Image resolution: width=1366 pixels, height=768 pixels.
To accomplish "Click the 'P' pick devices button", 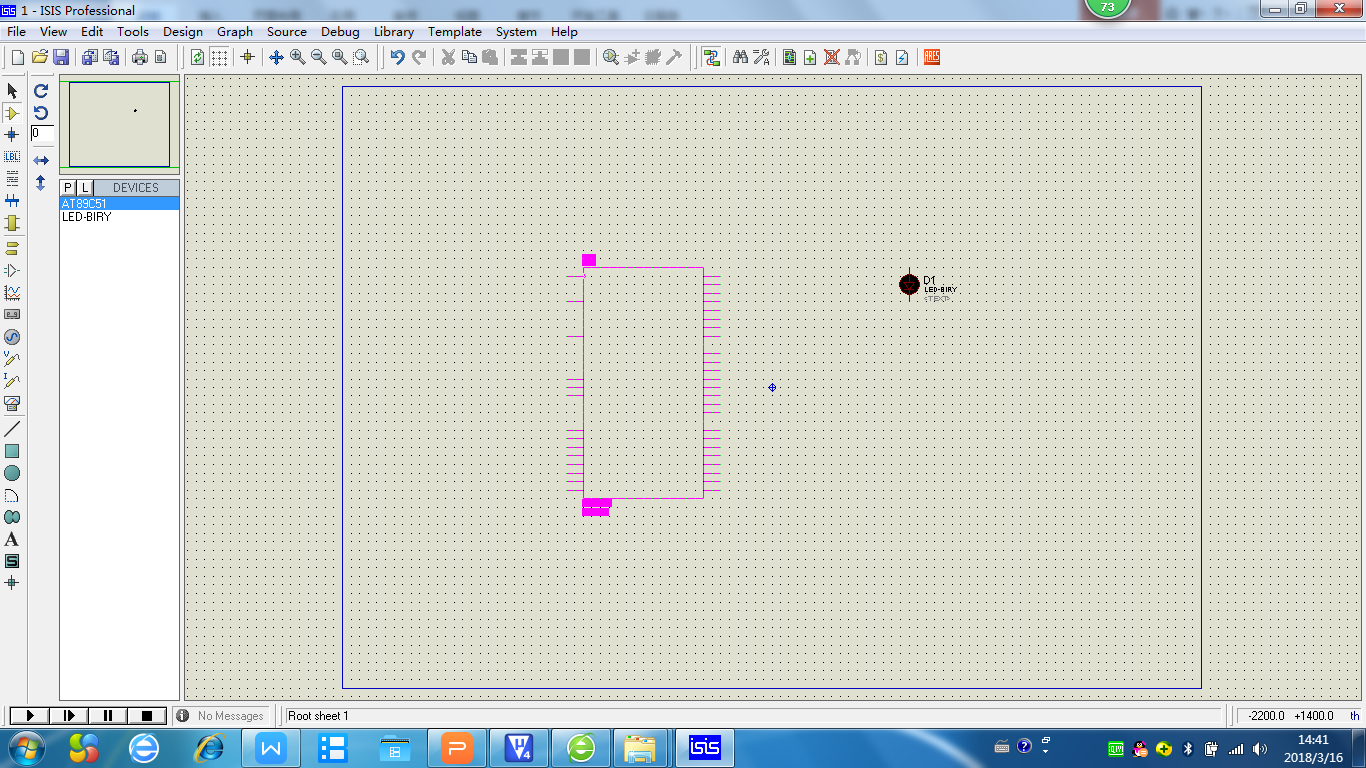I will click(68, 187).
